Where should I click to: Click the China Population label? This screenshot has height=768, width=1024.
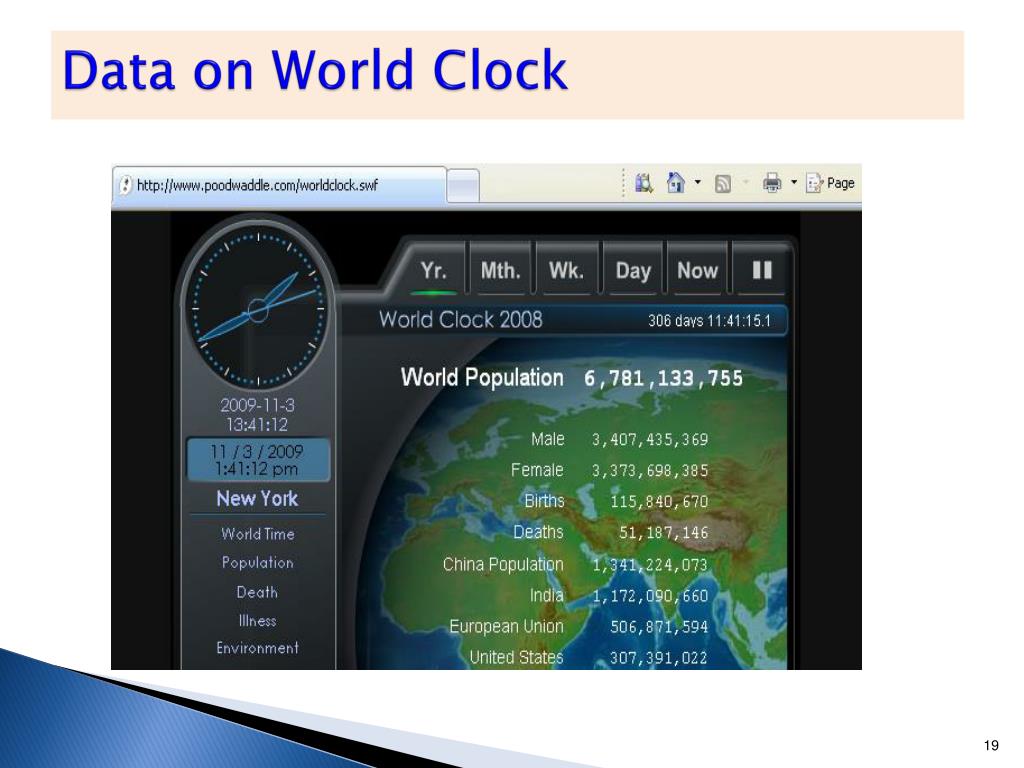[x=503, y=564]
